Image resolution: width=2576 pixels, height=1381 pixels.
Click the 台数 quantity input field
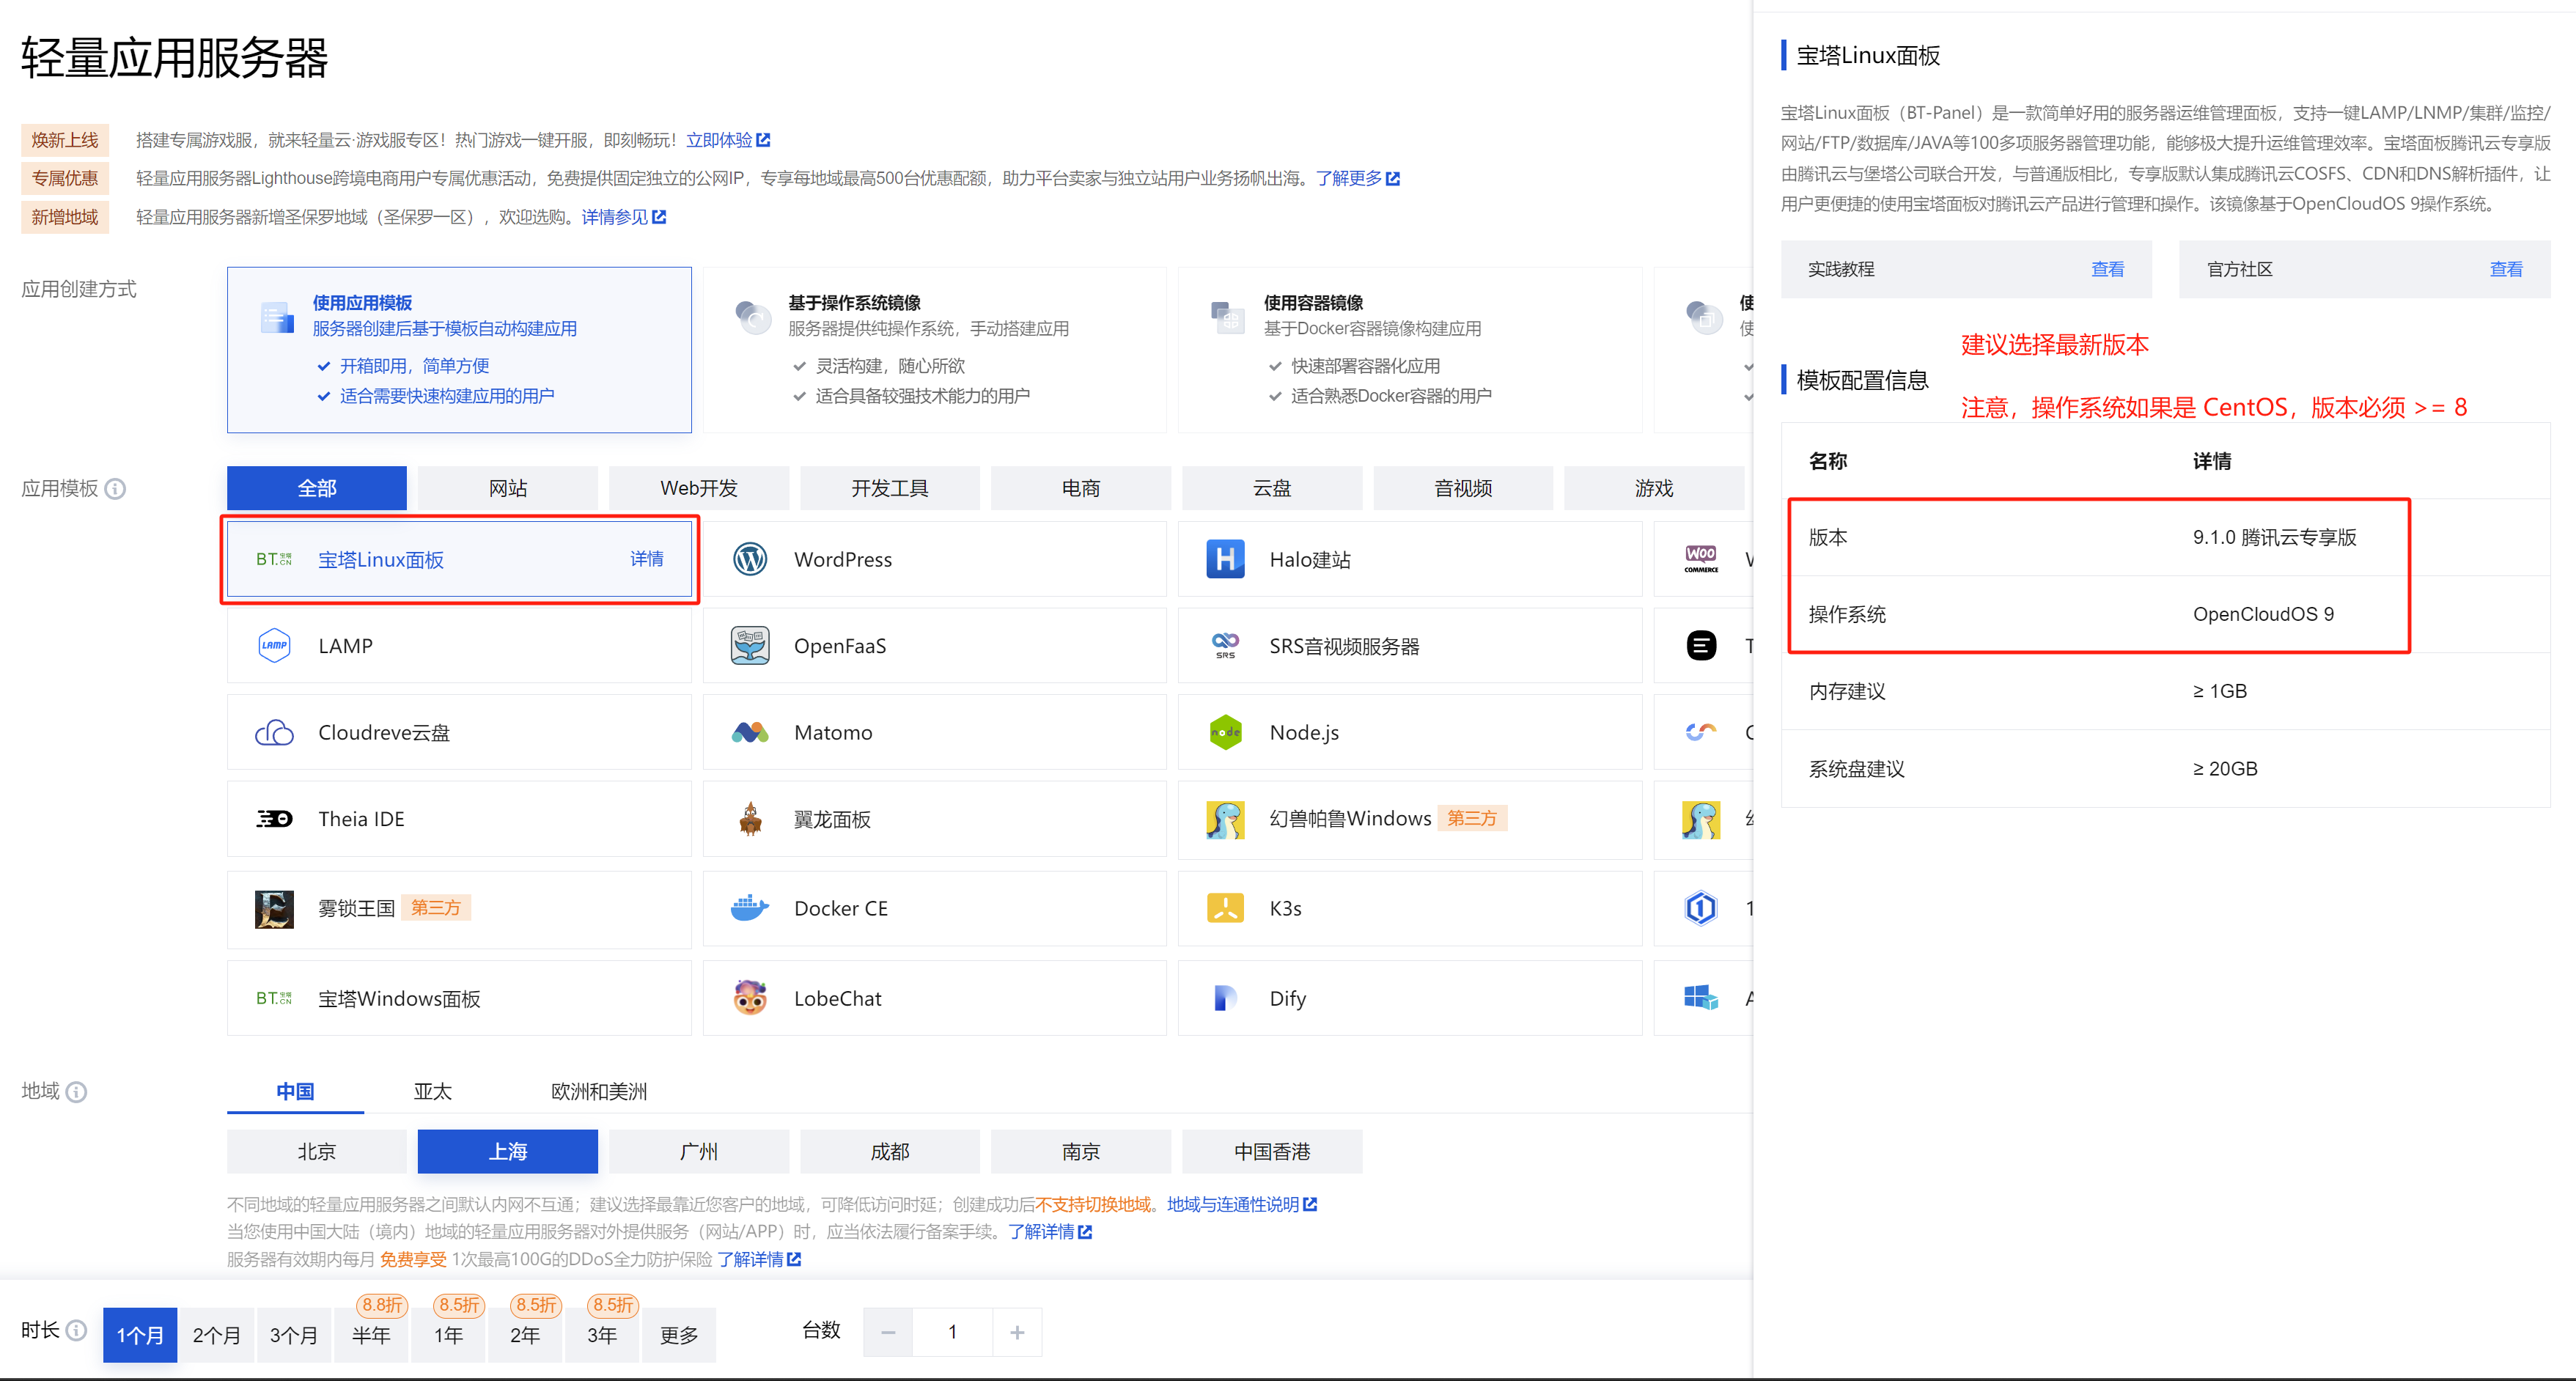[x=952, y=1332]
